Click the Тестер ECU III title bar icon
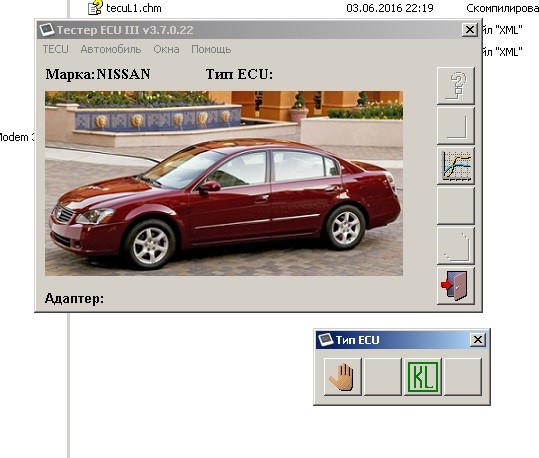This screenshot has height=458, width=539. (x=46, y=30)
